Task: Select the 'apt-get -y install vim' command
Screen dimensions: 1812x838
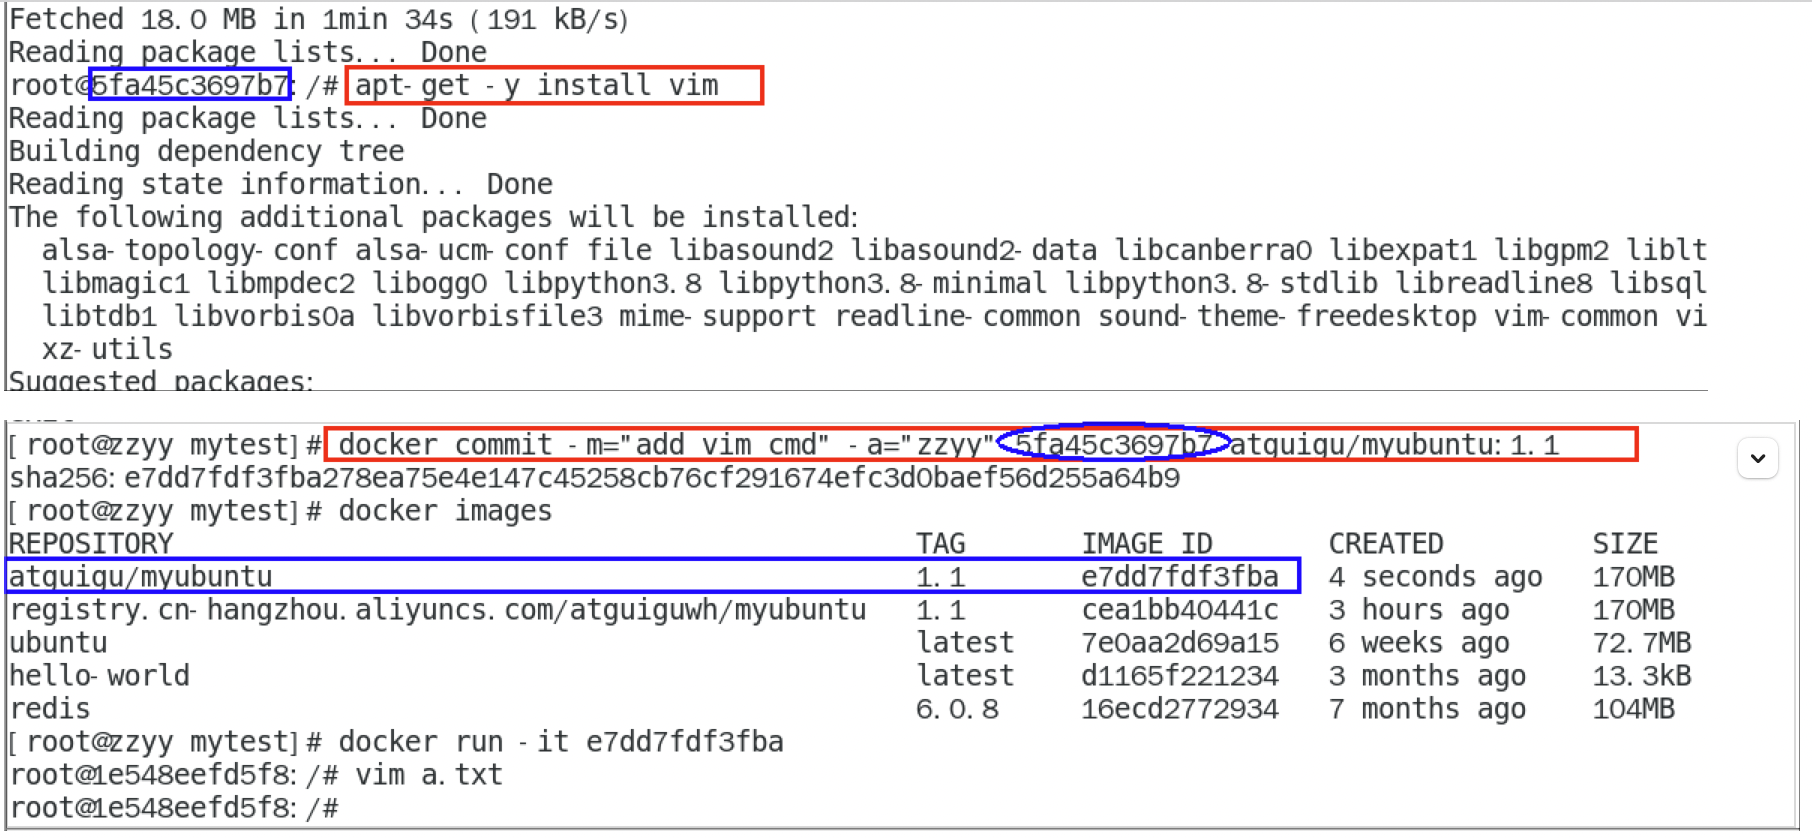Action: tap(537, 86)
